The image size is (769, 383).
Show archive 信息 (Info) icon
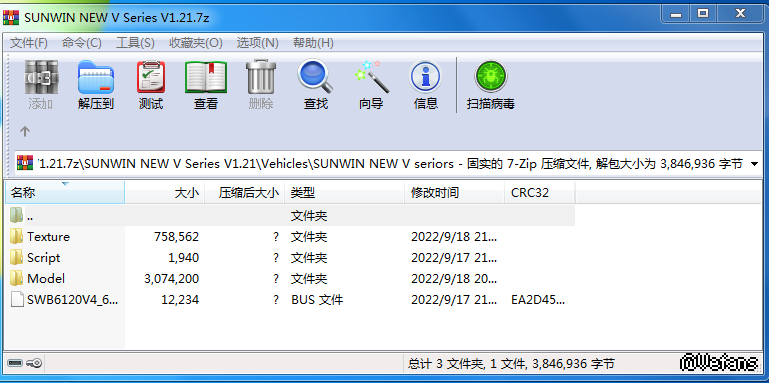425,85
